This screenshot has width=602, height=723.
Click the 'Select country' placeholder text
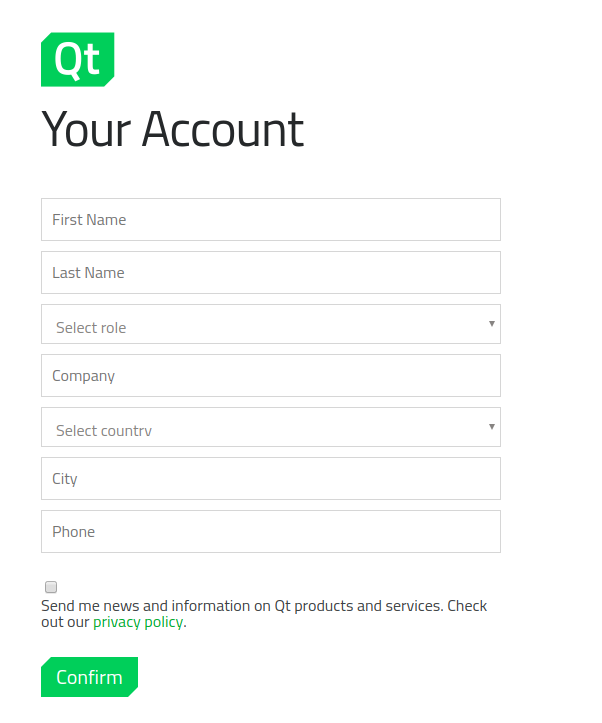click(x=104, y=431)
